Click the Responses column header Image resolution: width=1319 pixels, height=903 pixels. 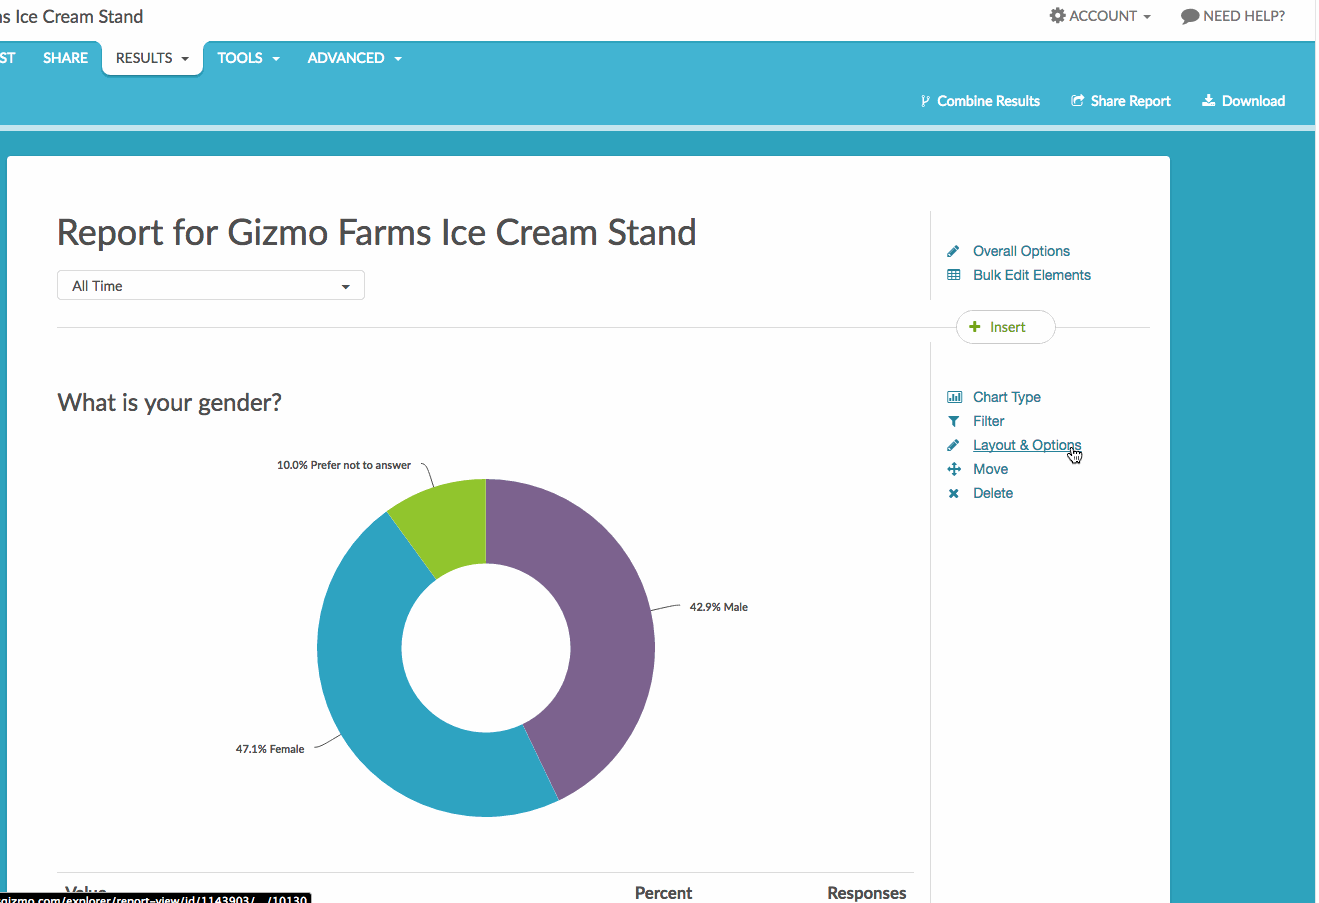pyautogui.click(x=867, y=893)
